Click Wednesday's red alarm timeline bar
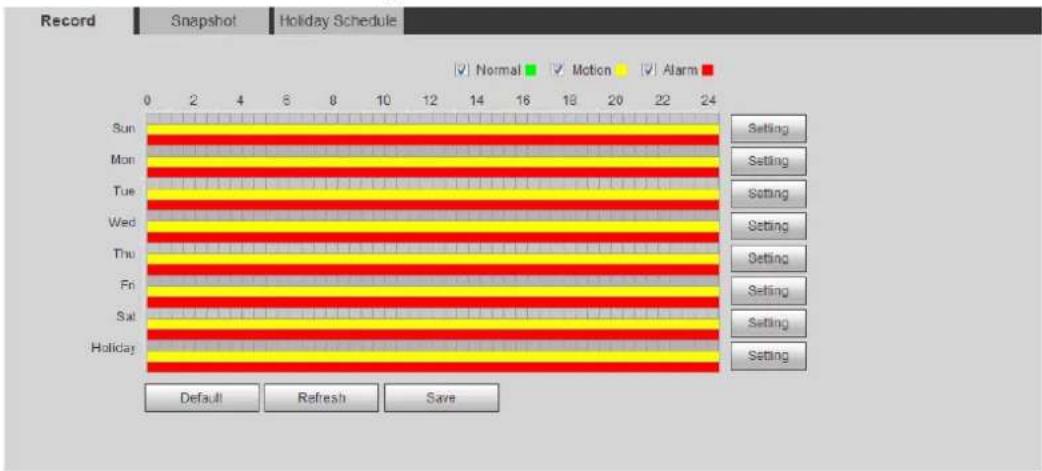Viewport: 1042px width, 471px height. point(433,237)
